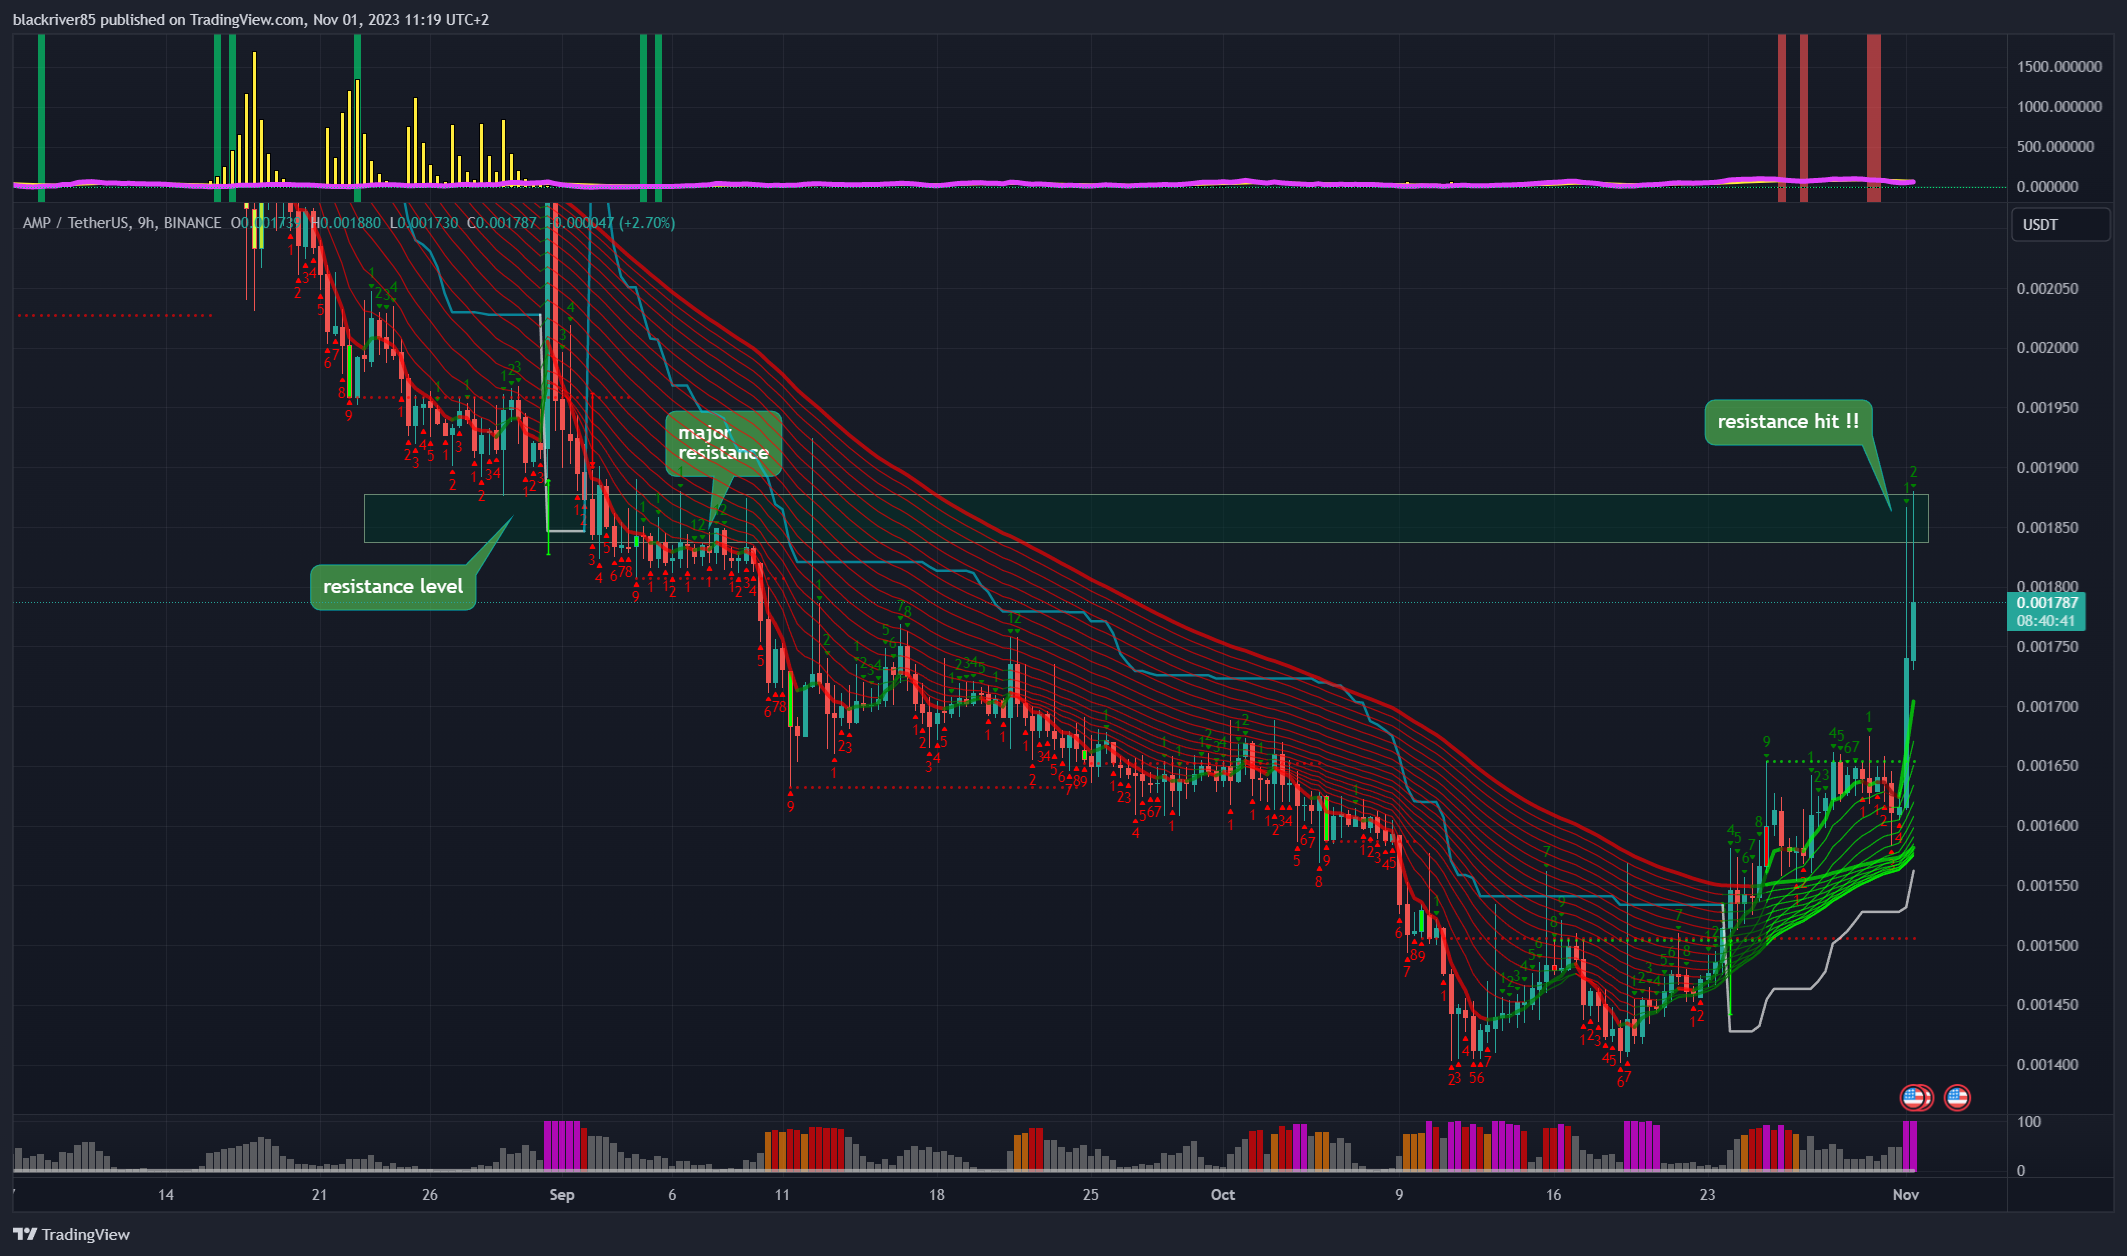2127x1256 pixels.
Task: Click the 18 date label on the time axis
Action: (937, 1195)
